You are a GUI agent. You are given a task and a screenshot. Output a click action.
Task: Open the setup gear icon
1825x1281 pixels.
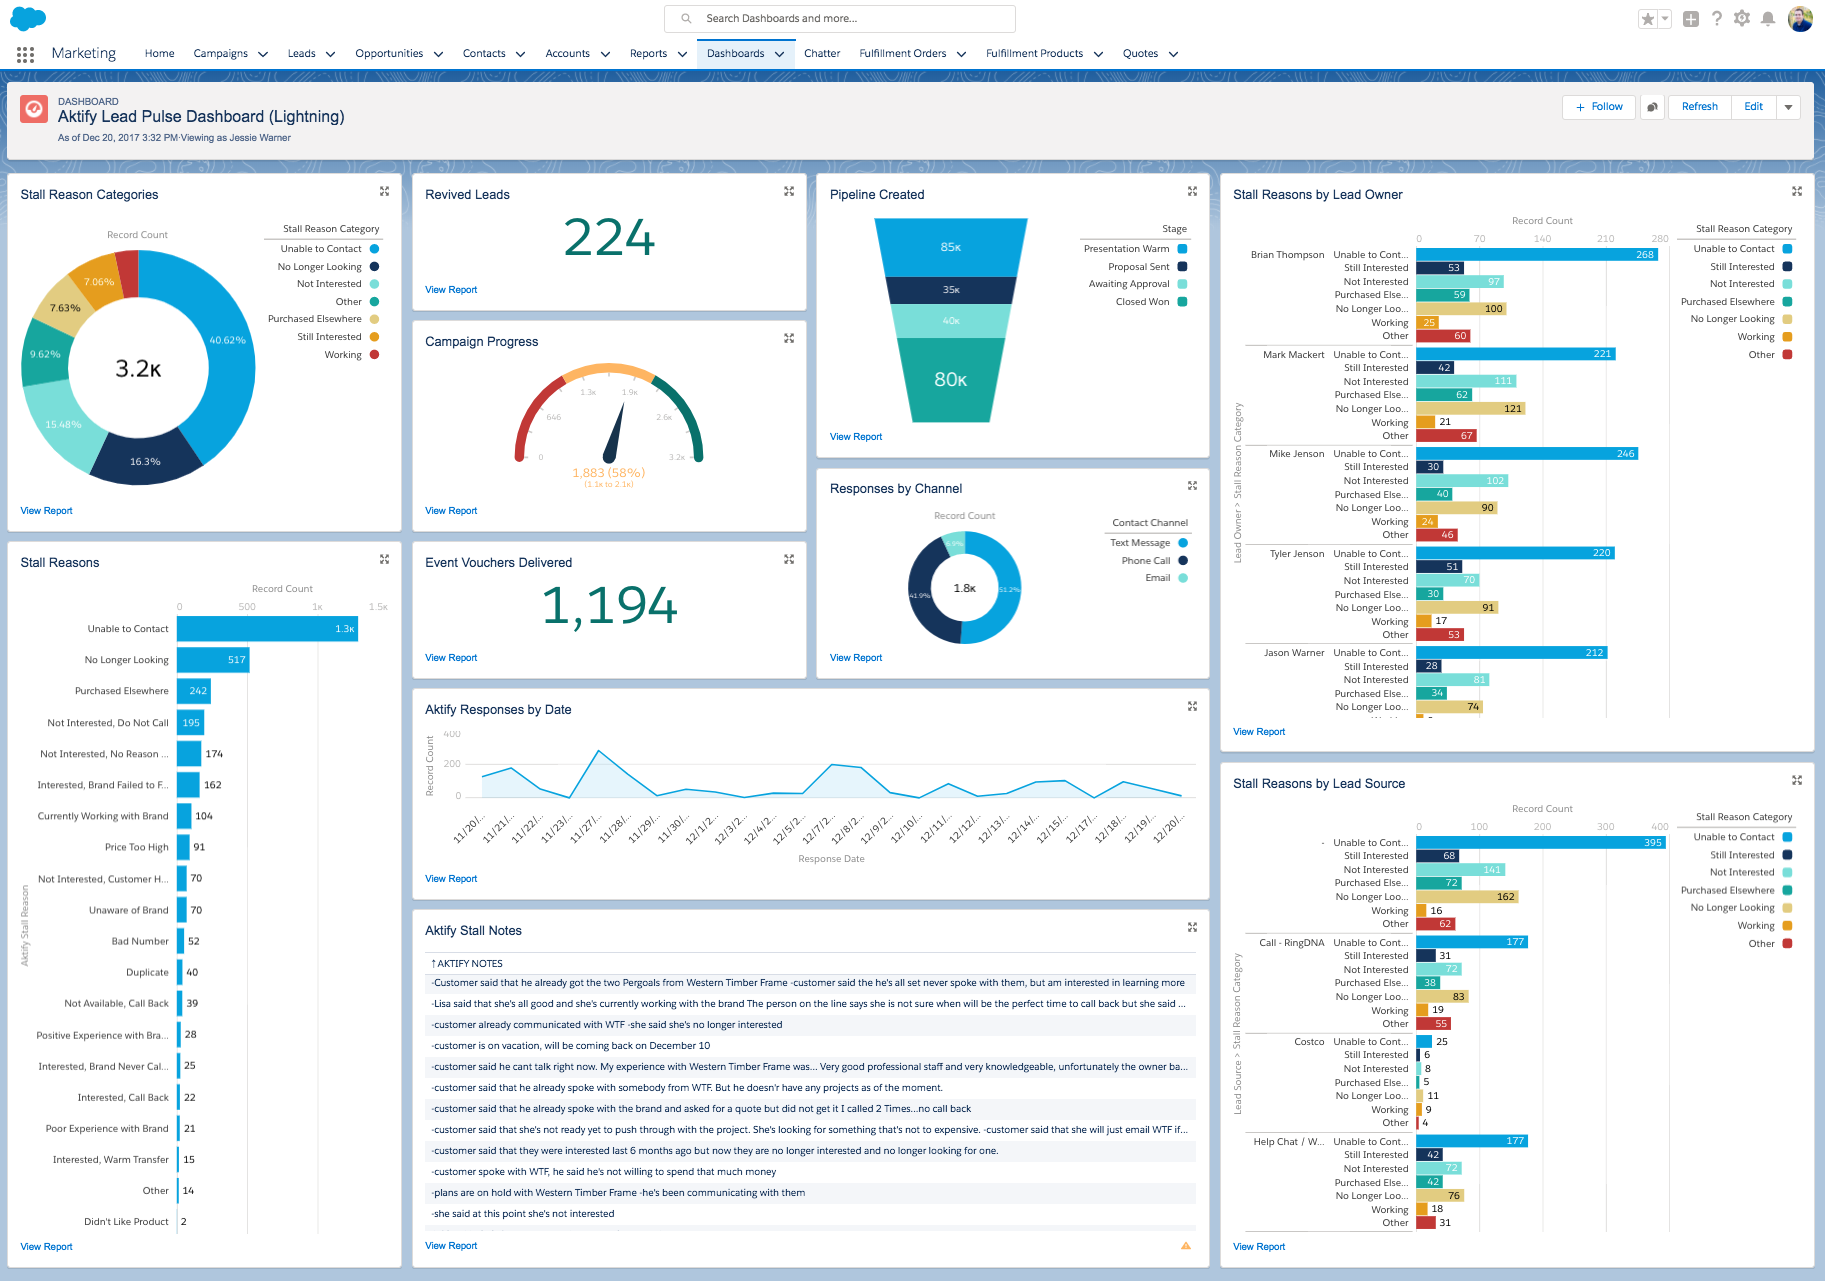point(1742,18)
